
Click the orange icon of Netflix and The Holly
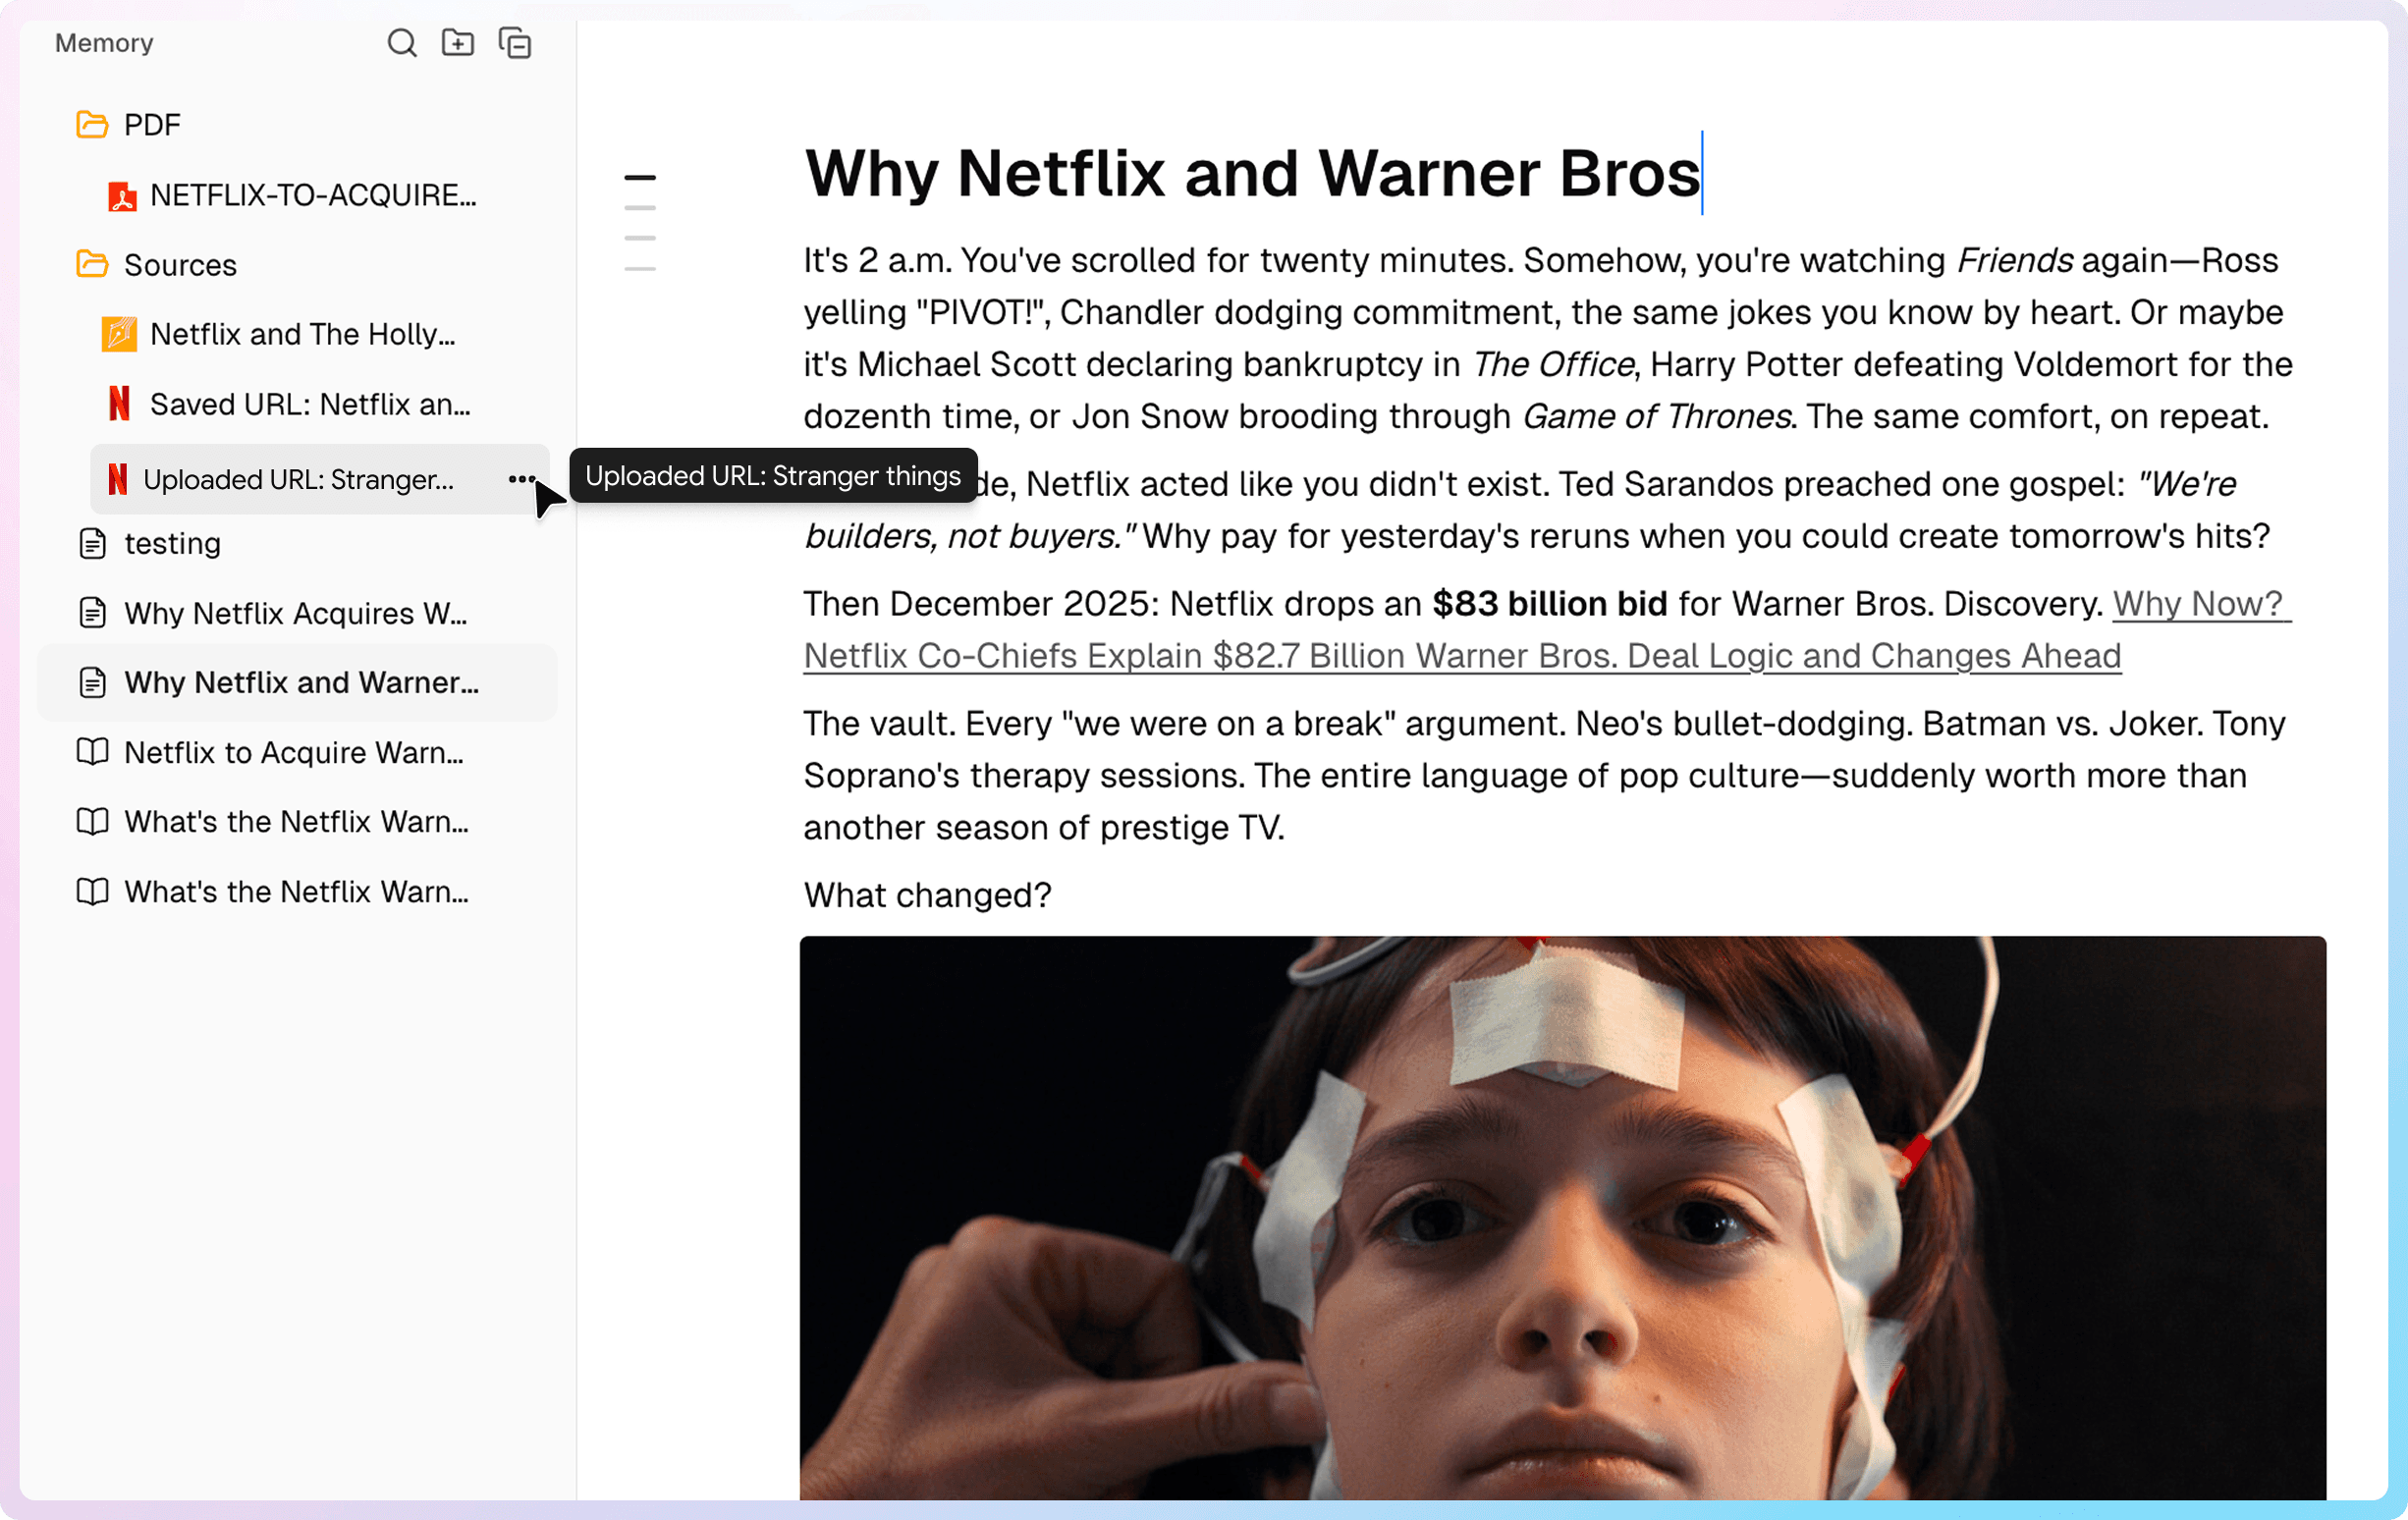119,334
